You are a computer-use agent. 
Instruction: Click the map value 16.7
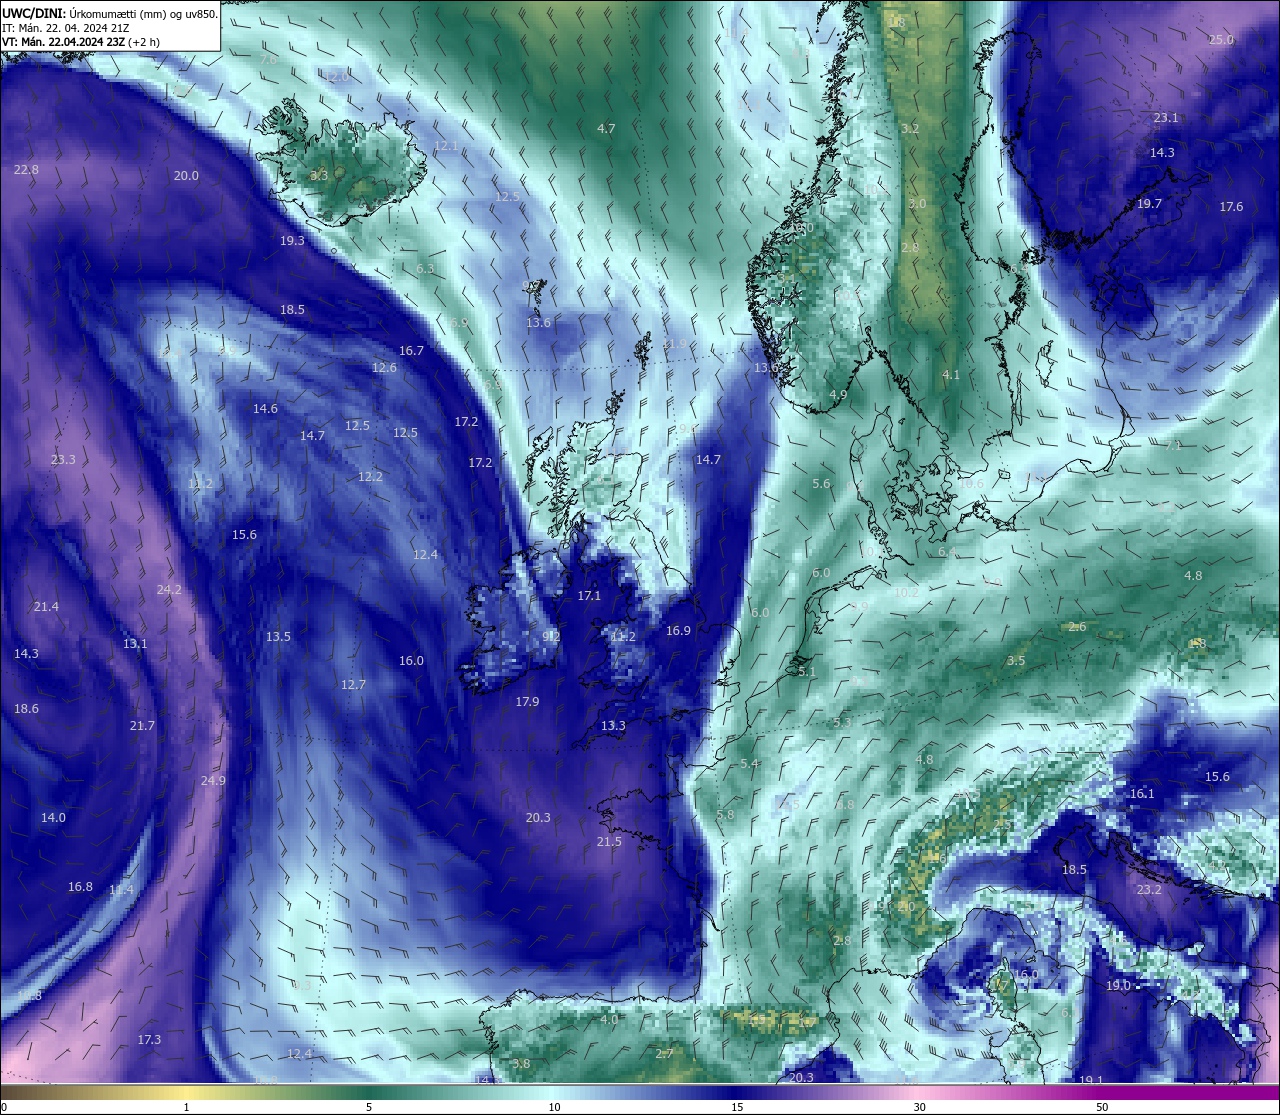coord(411,351)
